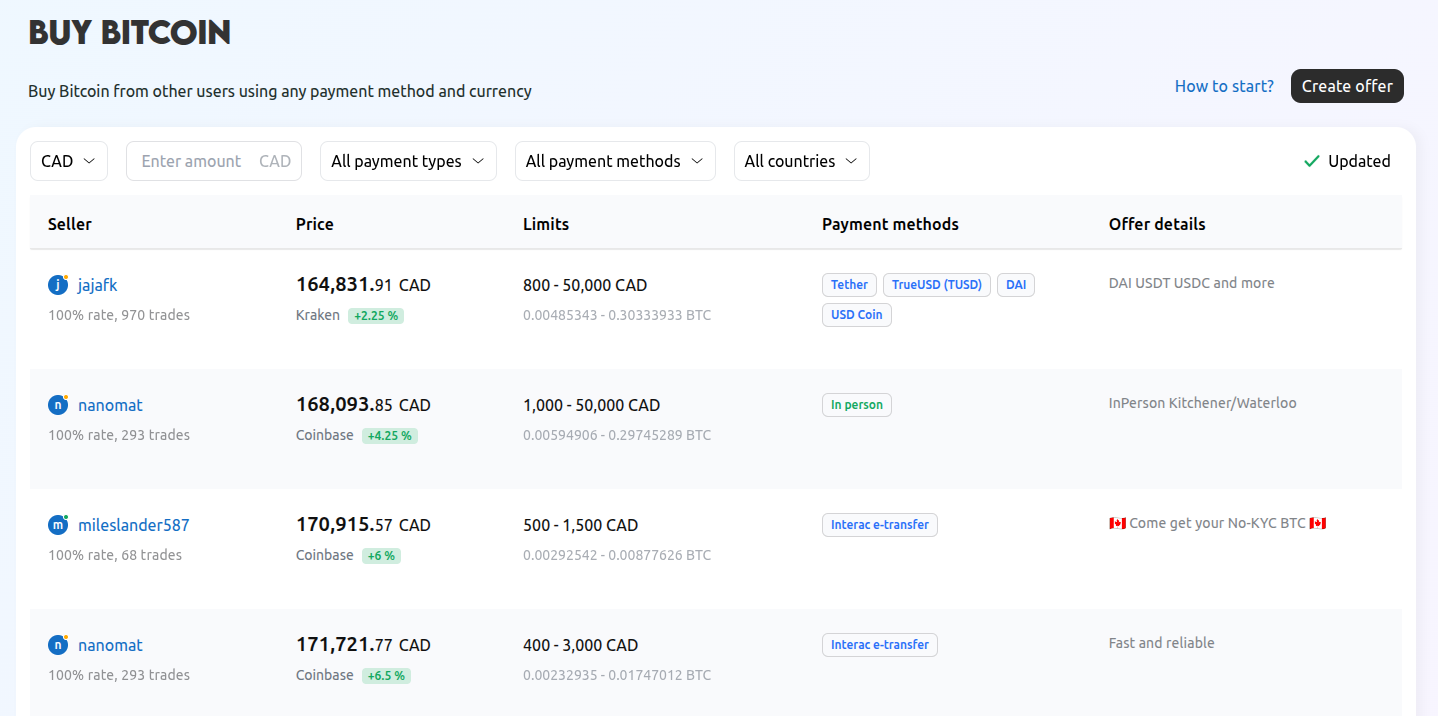Click the nanomat seller avatar icon
Viewport: 1438px width, 716px height.
pos(57,404)
